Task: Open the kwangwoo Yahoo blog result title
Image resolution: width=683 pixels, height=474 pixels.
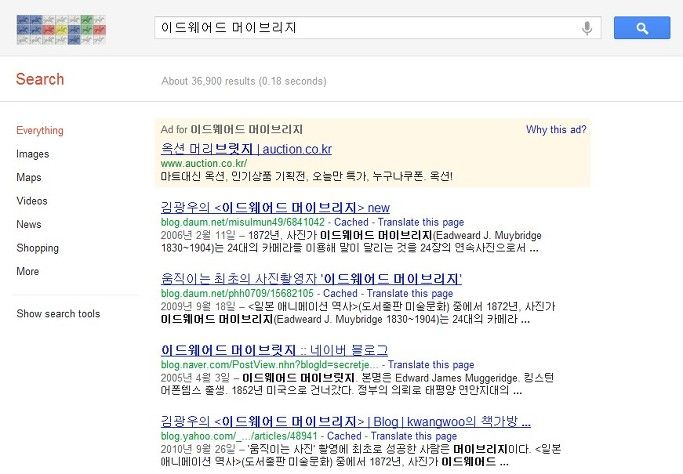Action: click(x=345, y=421)
